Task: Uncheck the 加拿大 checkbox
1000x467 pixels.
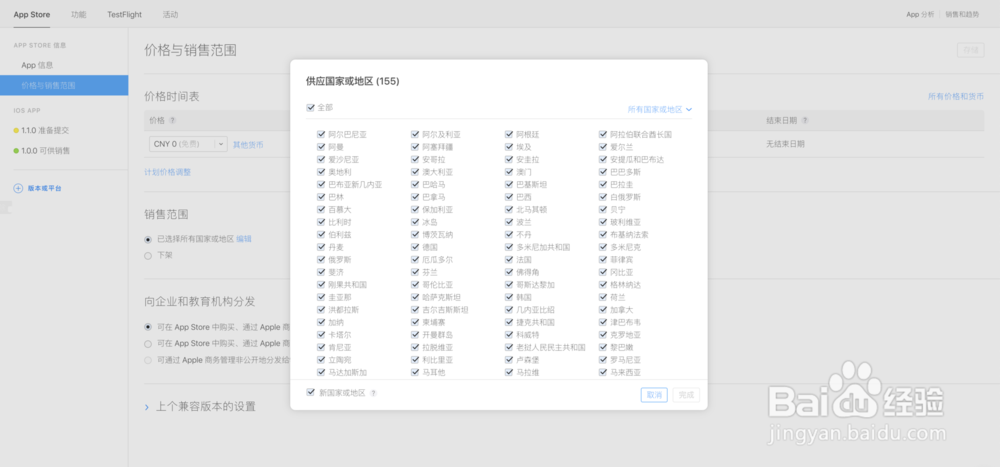Action: 603,309
